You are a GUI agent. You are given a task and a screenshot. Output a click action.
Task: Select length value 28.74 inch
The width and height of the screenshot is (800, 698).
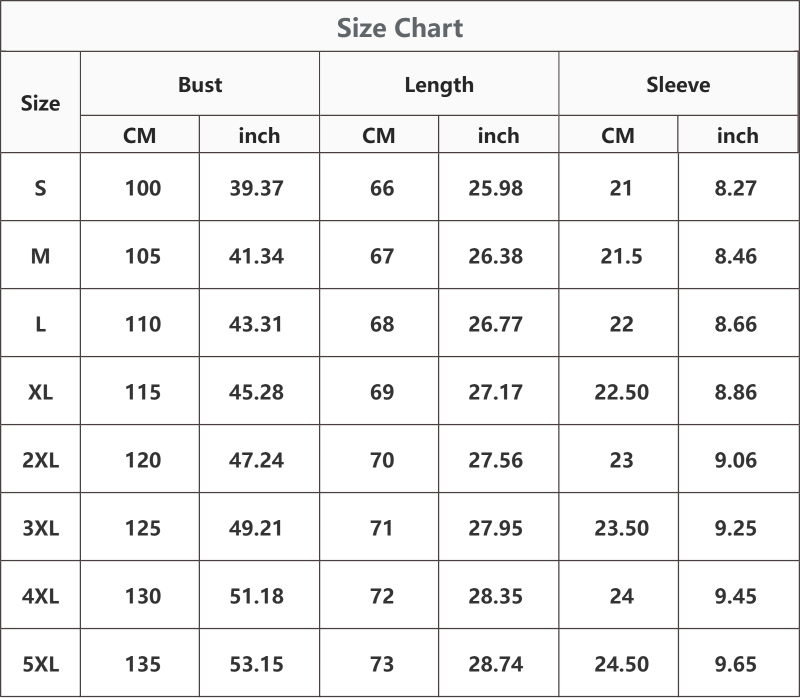pos(495,664)
